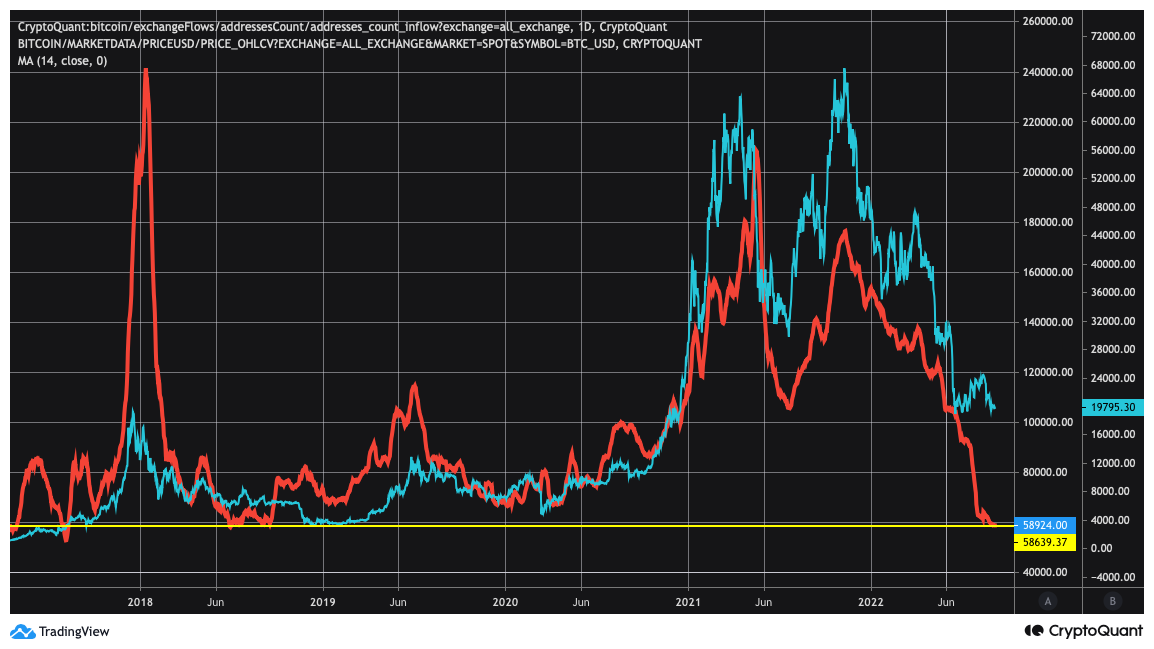The image size is (1154, 649).
Task: Click the 2022 label on time axis
Action: 870,602
